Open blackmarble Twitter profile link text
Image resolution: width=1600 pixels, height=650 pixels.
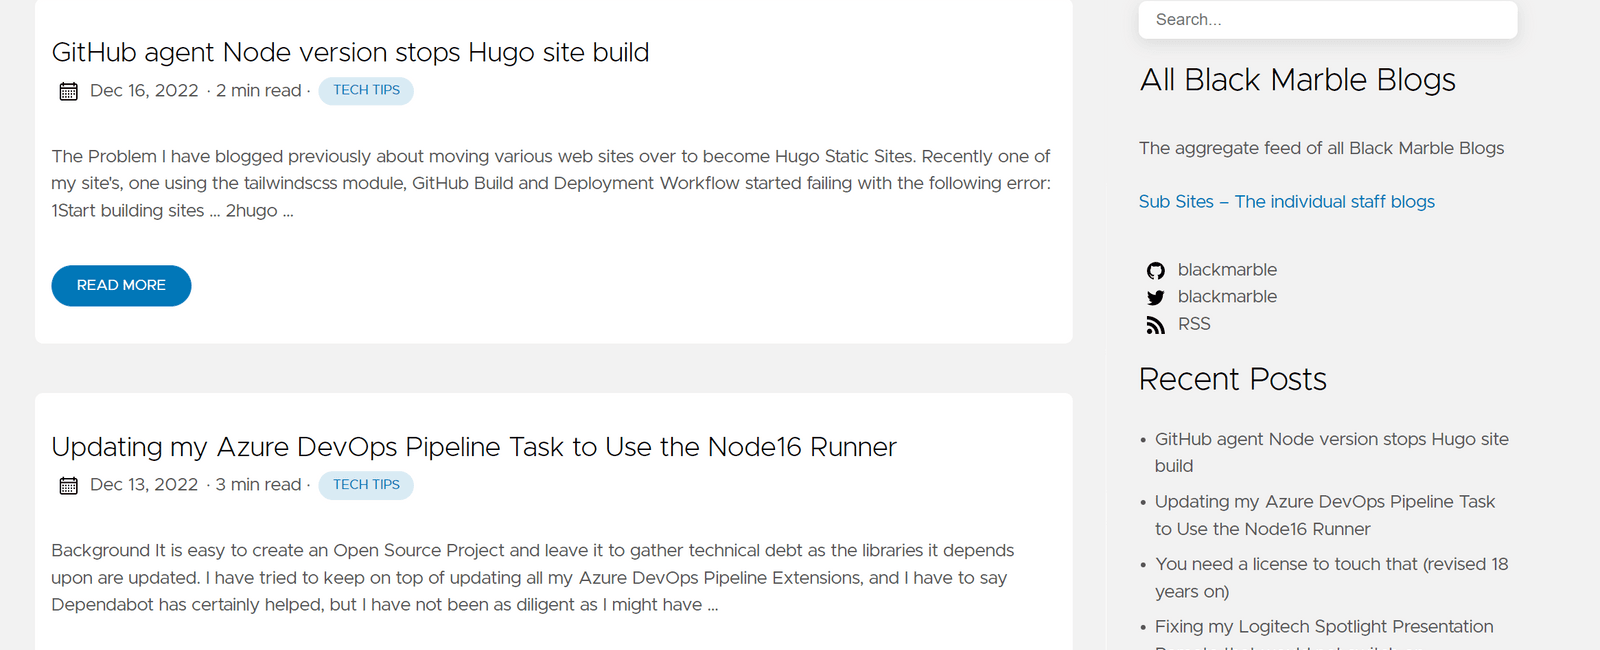pos(1227,297)
